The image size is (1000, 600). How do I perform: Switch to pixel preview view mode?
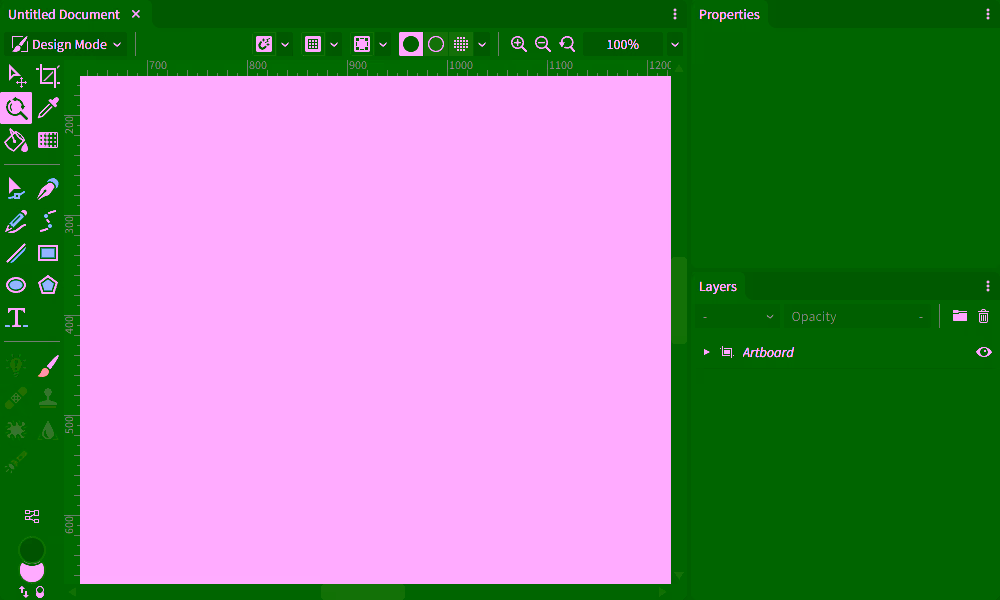tap(460, 44)
